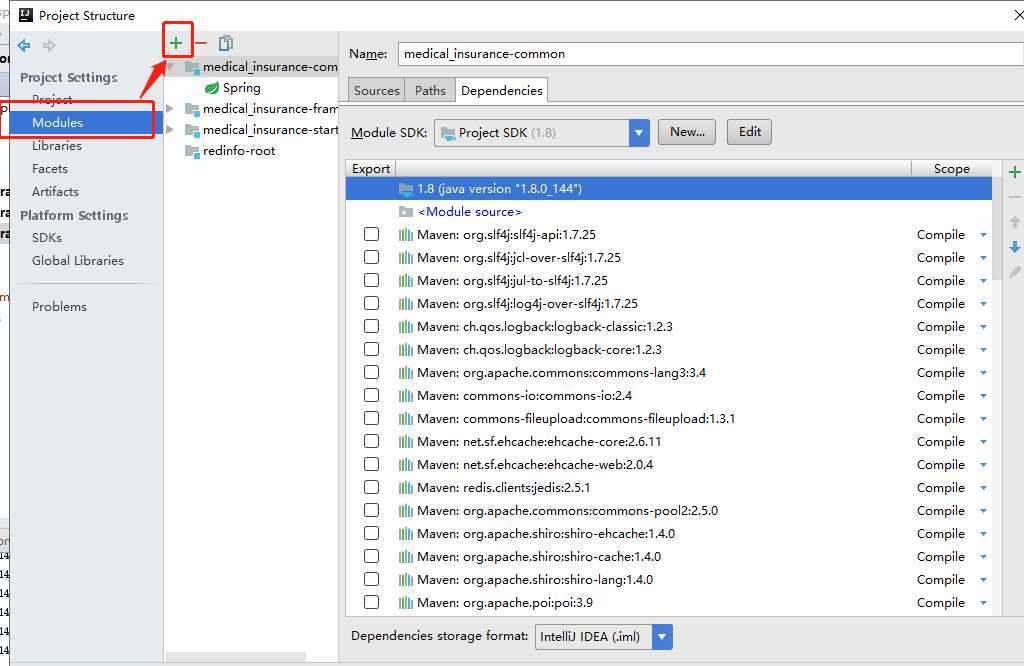Check export for slf4j-api:1.7.25

[x=372, y=234]
